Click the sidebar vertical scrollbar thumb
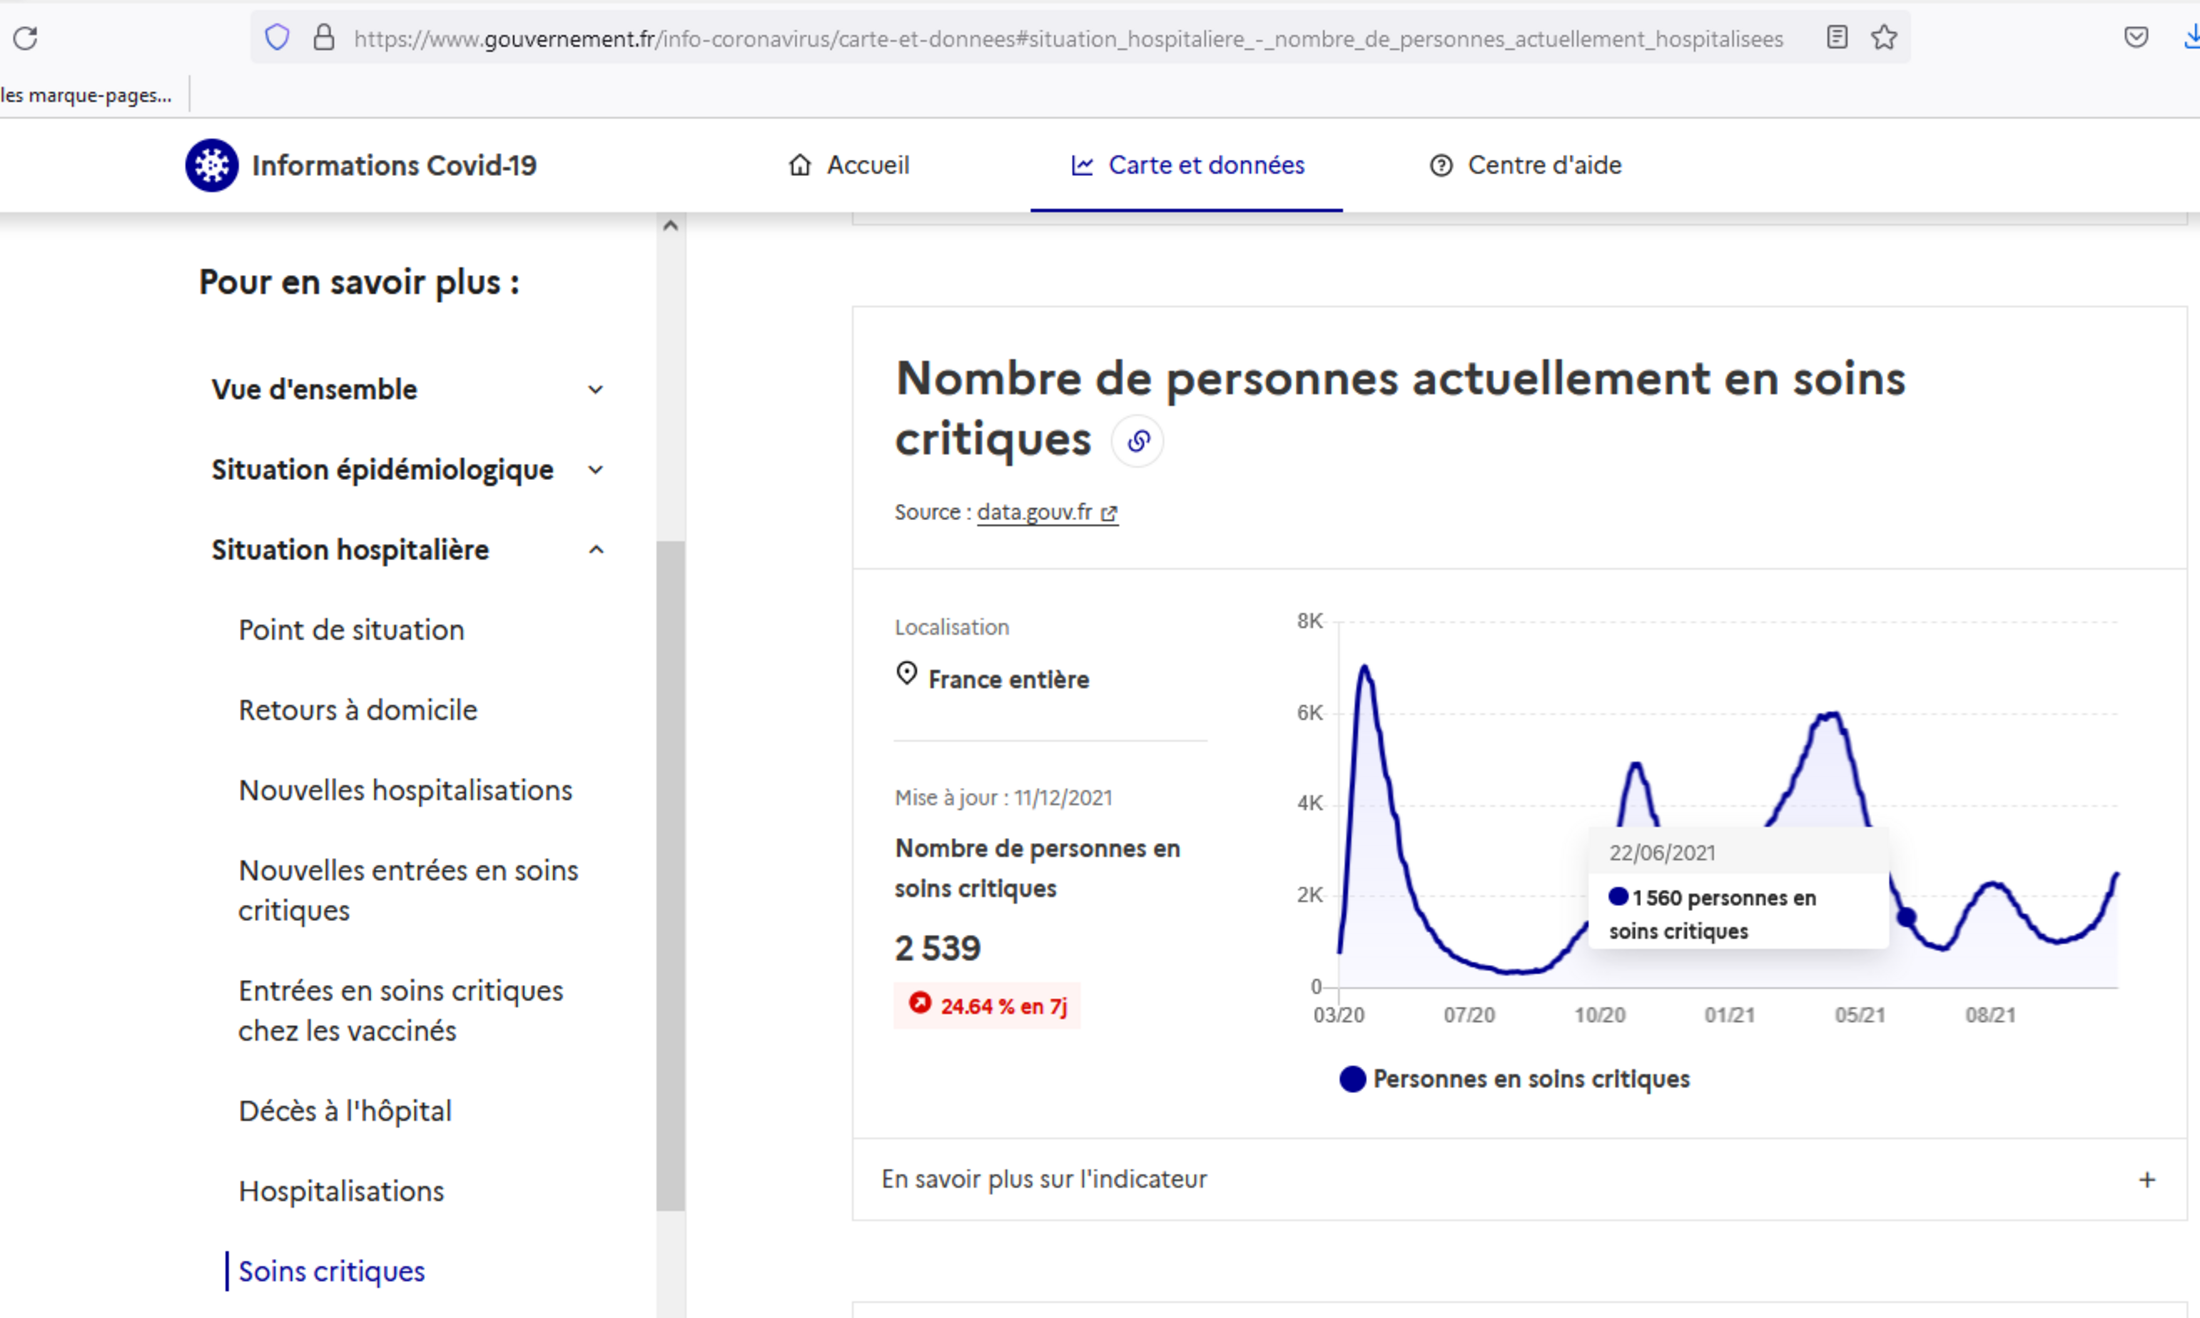This screenshot has width=2200, height=1318. (670, 875)
